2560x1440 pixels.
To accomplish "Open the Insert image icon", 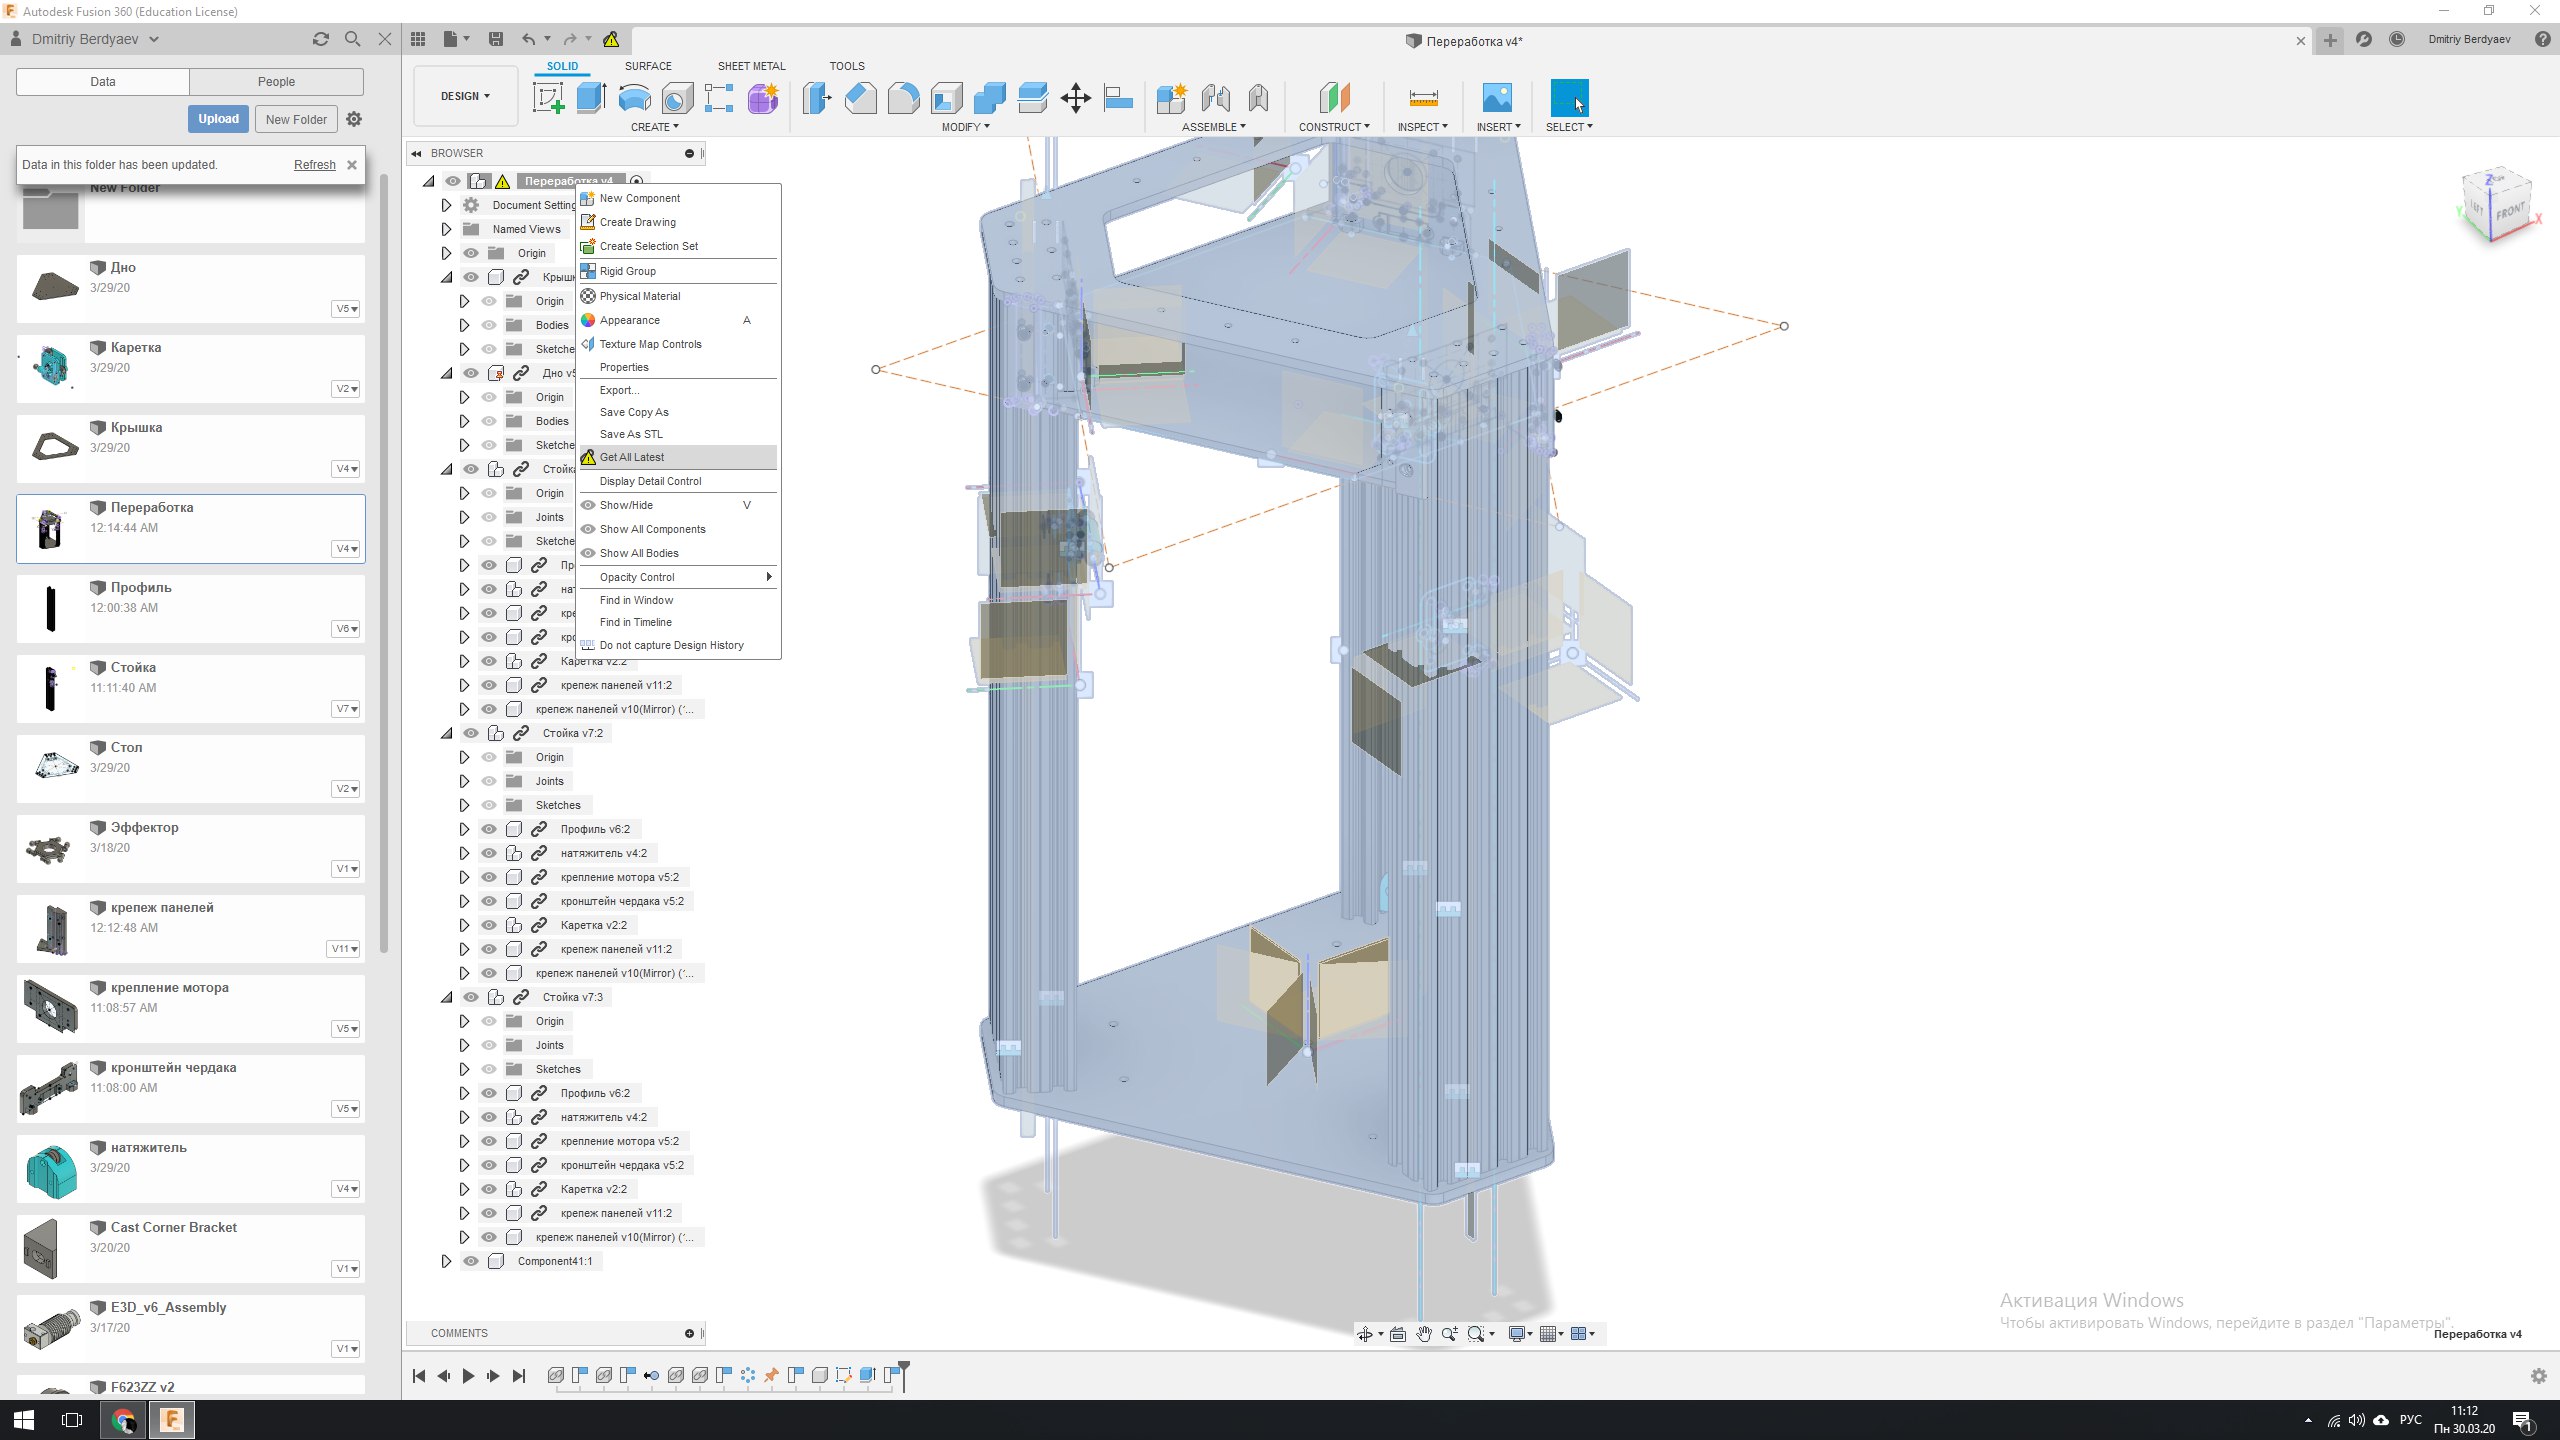I will pyautogui.click(x=1496, y=98).
